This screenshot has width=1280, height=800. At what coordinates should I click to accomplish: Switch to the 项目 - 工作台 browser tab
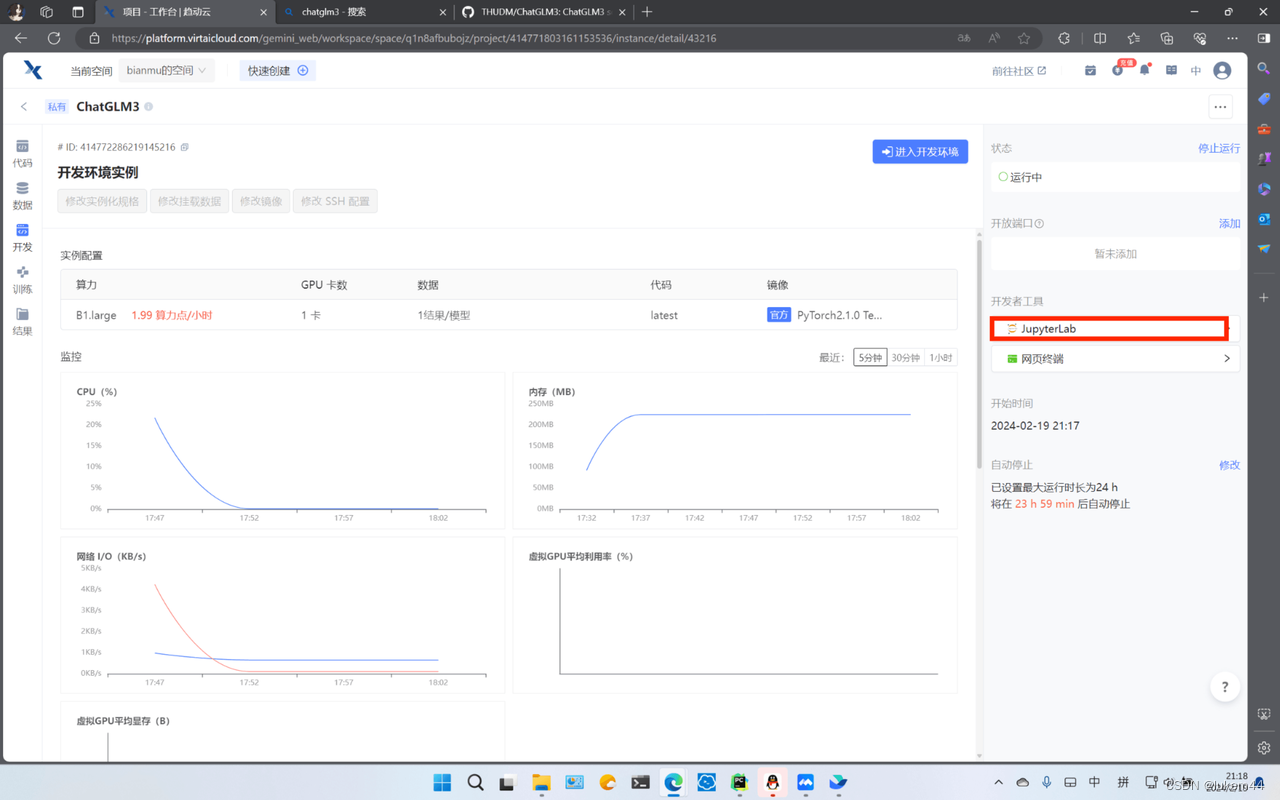(186, 12)
